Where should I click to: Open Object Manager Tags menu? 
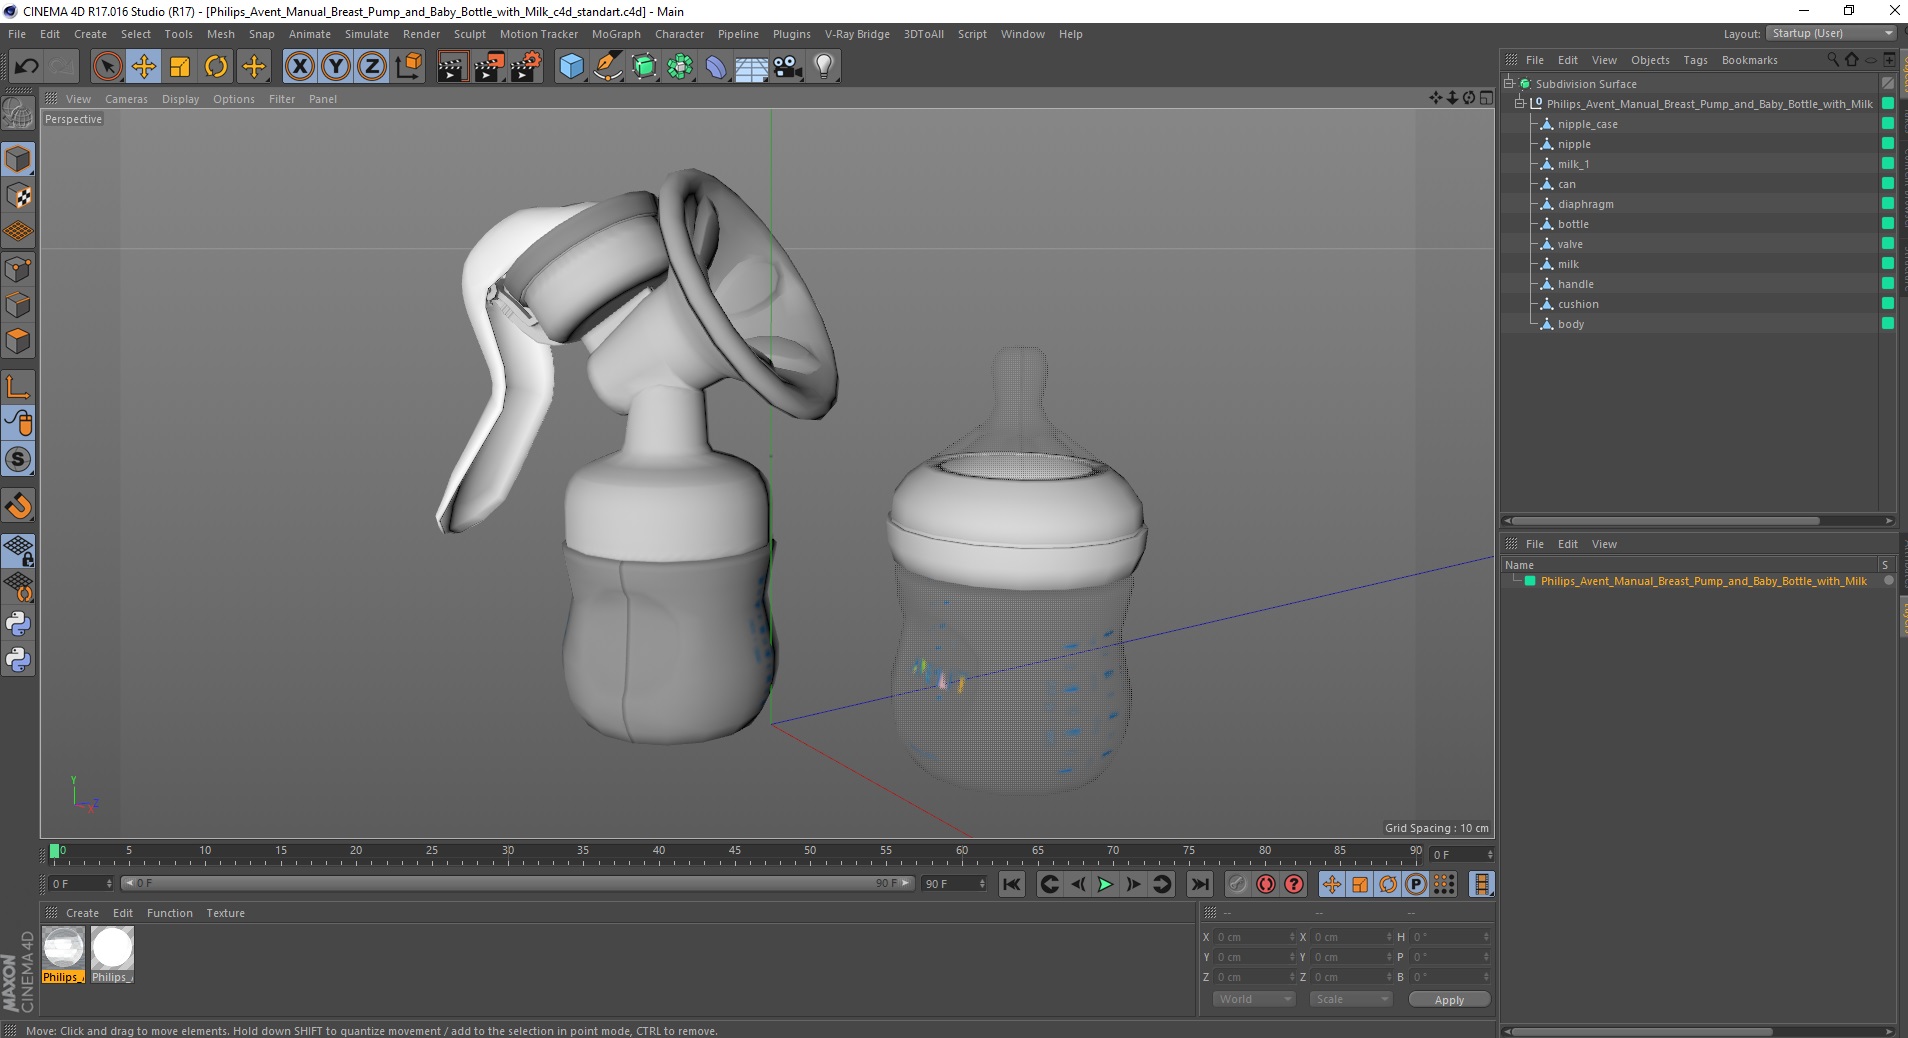point(1695,60)
